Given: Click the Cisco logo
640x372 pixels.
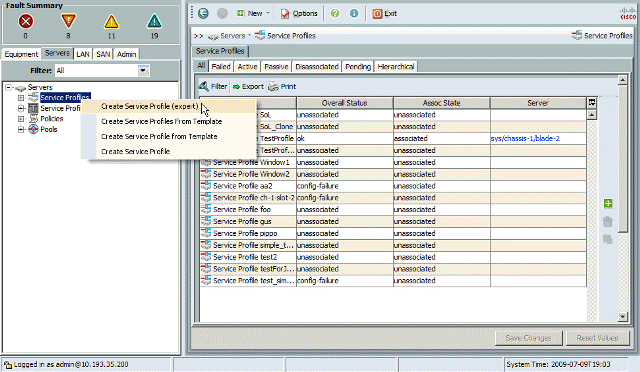Looking at the screenshot, I should coord(628,13).
